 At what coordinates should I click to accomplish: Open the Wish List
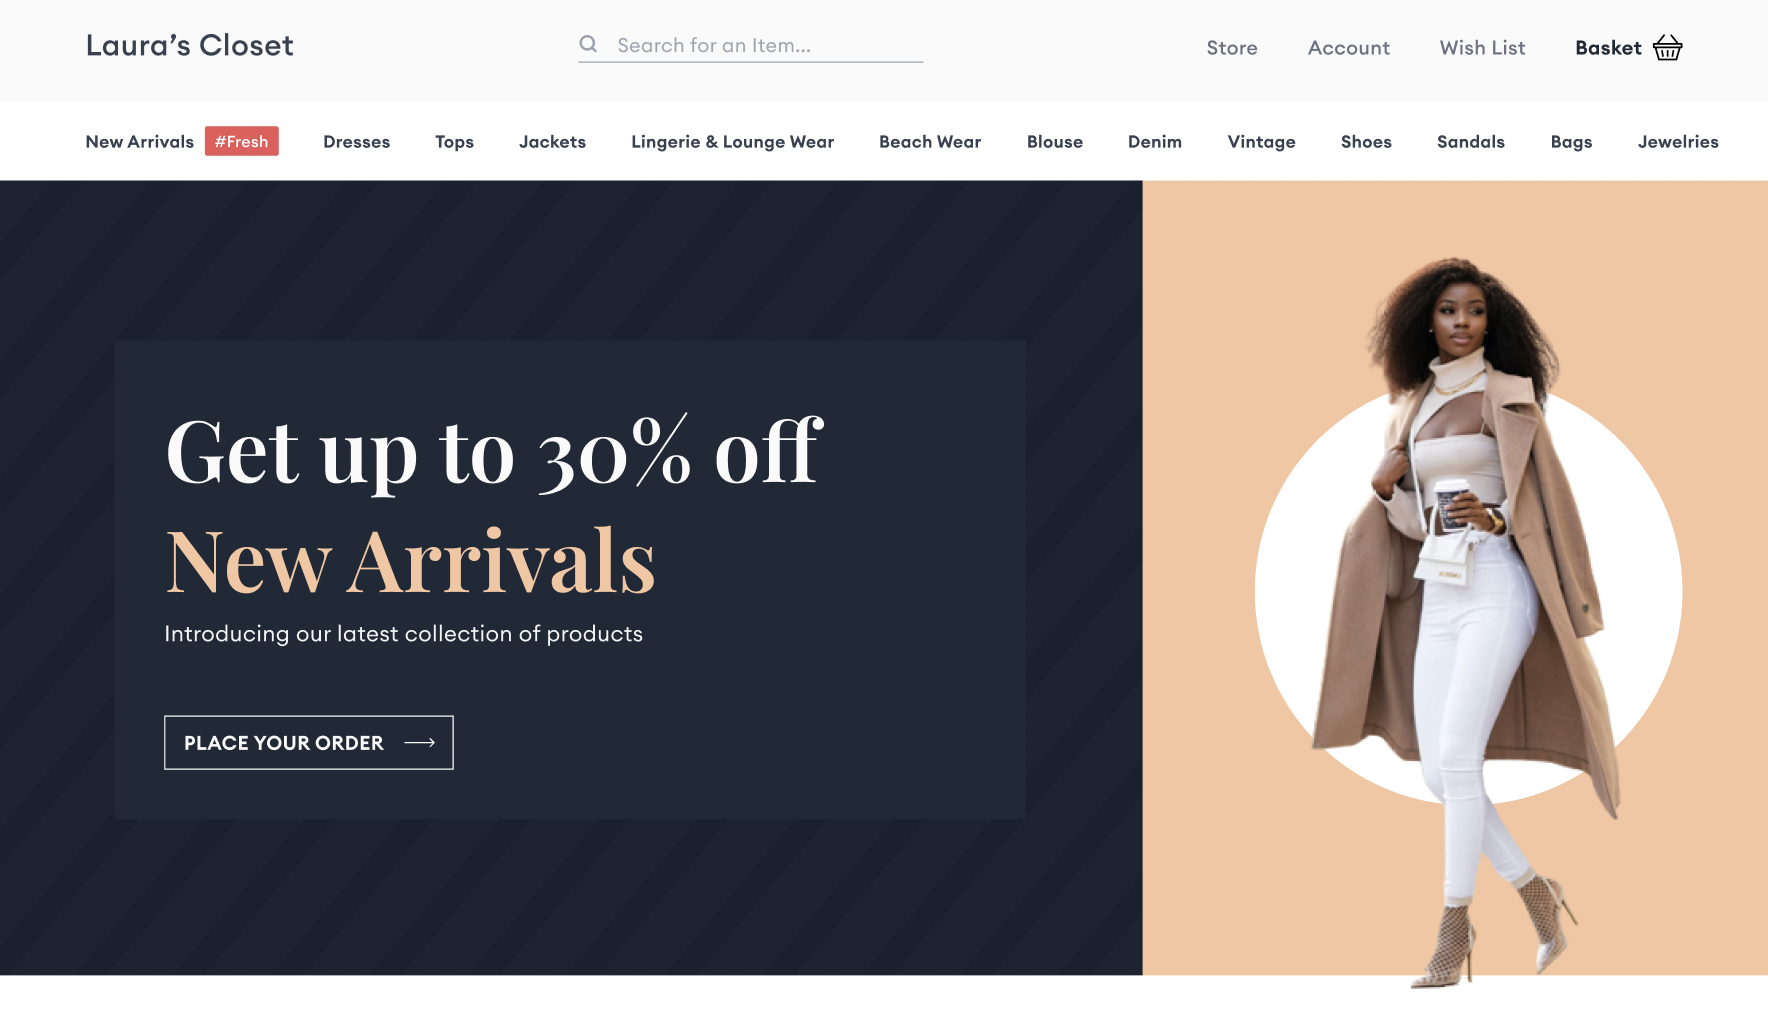click(x=1482, y=48)
